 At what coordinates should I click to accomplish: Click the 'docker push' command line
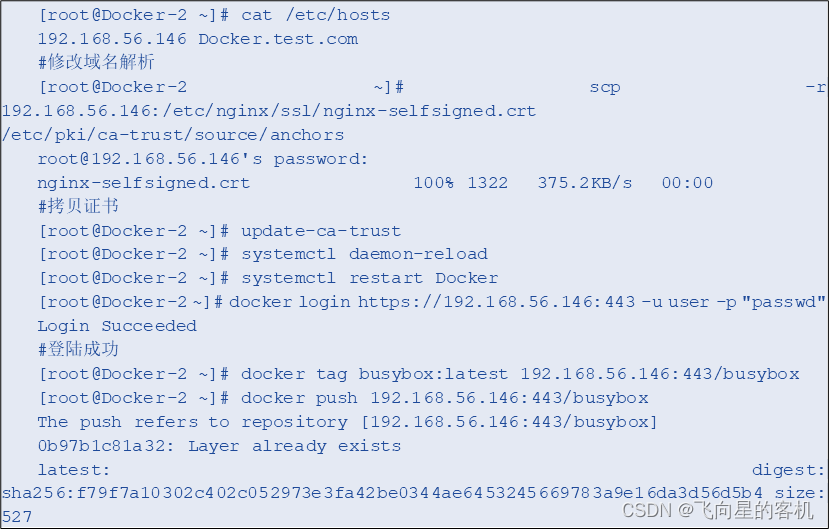pyautogui.click(x=445, y=398)
